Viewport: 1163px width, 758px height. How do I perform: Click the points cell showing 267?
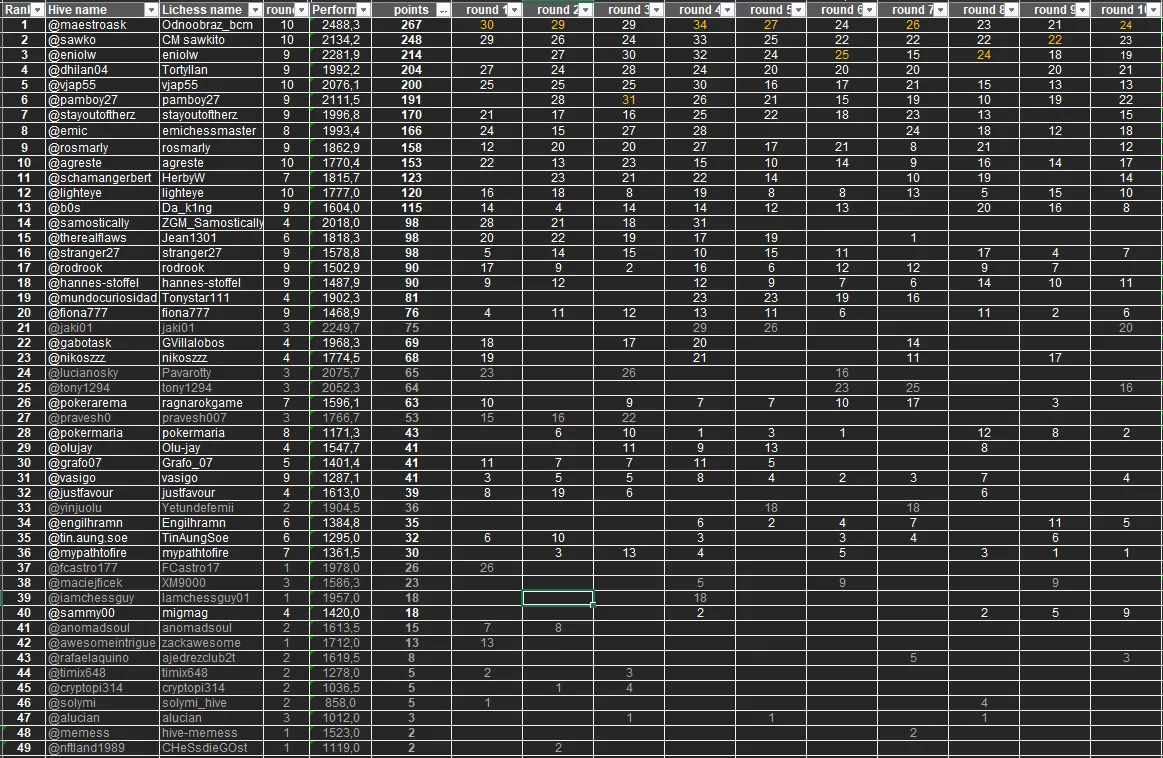coord(411,25)
